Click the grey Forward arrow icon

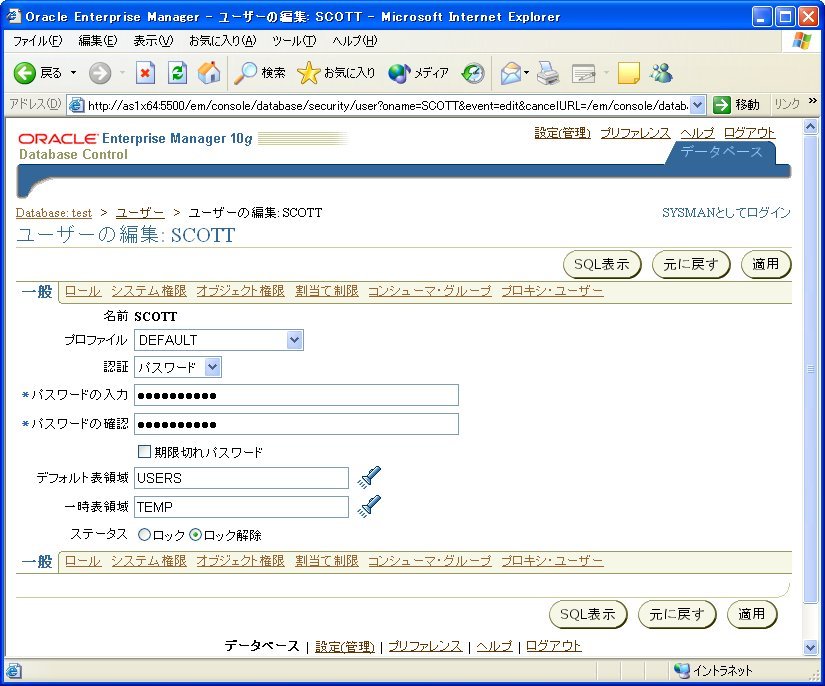point(99,73)
